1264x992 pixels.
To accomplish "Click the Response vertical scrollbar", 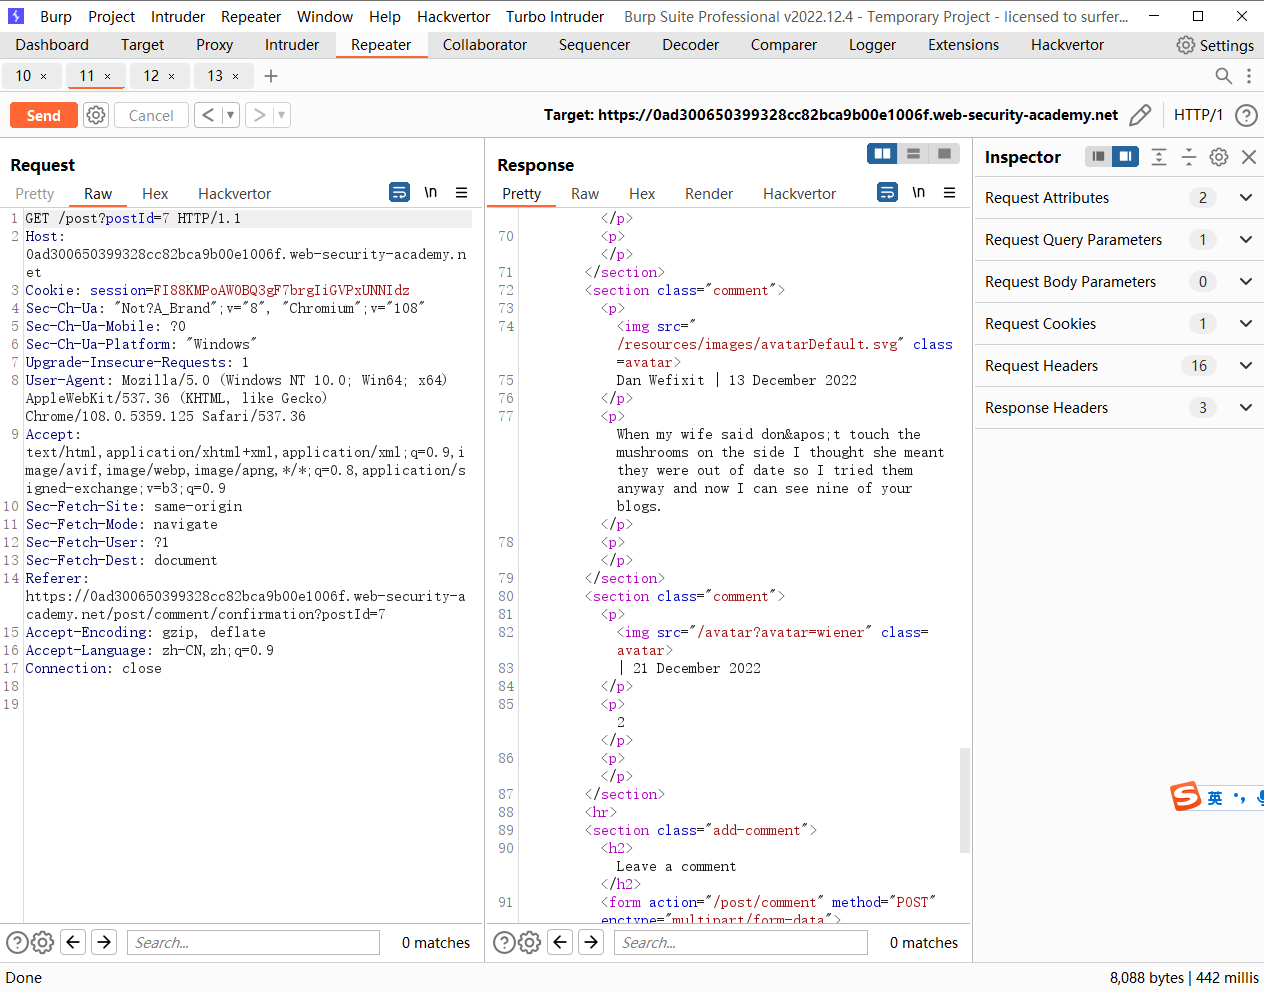I will 965,799.
